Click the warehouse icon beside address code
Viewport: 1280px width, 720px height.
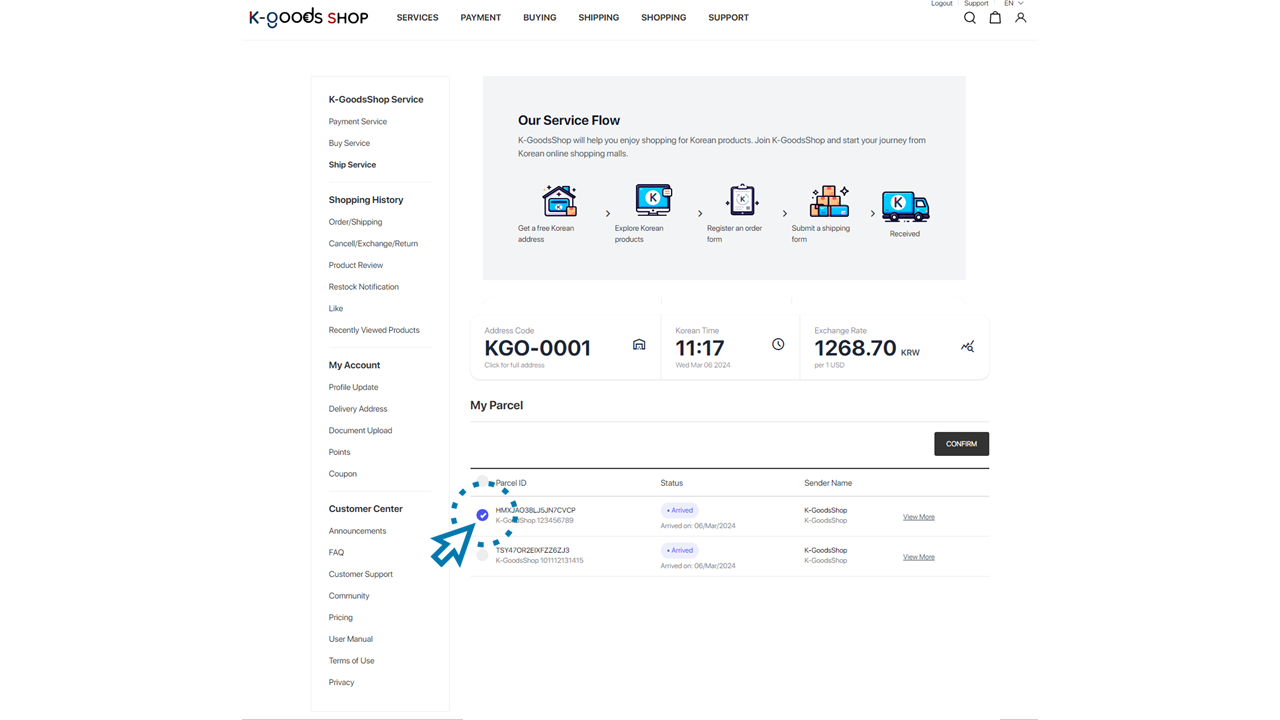(639, 345)
